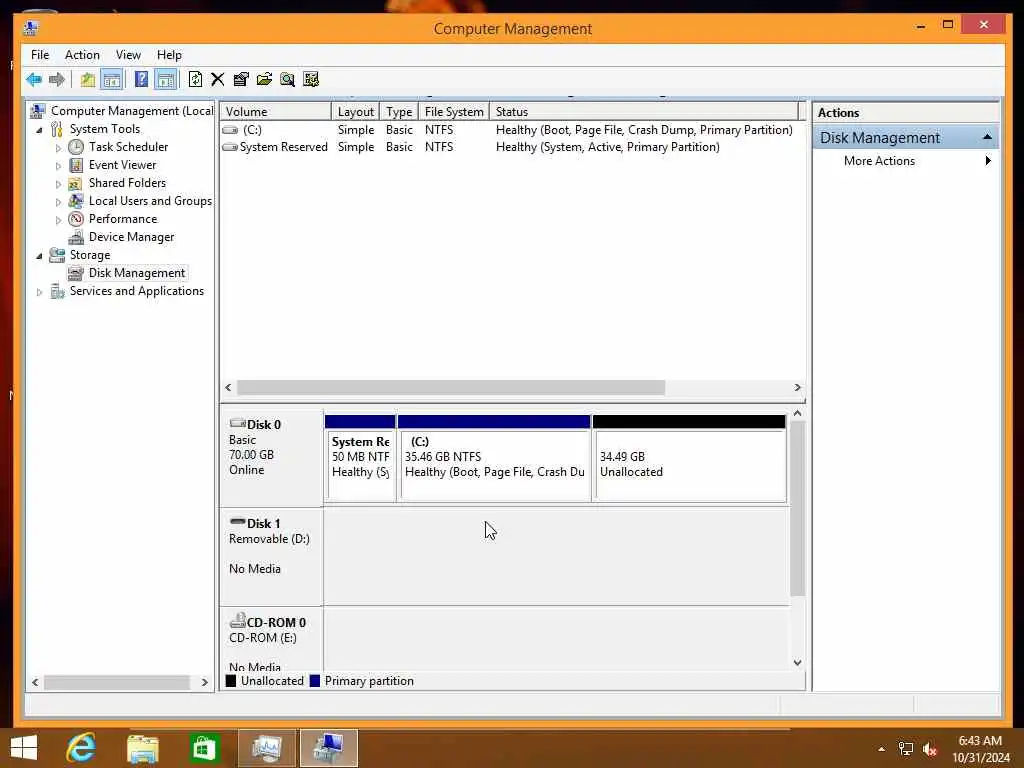1024x768 pixels.
Task: Open Properties toolbar icon
Action: [x=240, y=80]
